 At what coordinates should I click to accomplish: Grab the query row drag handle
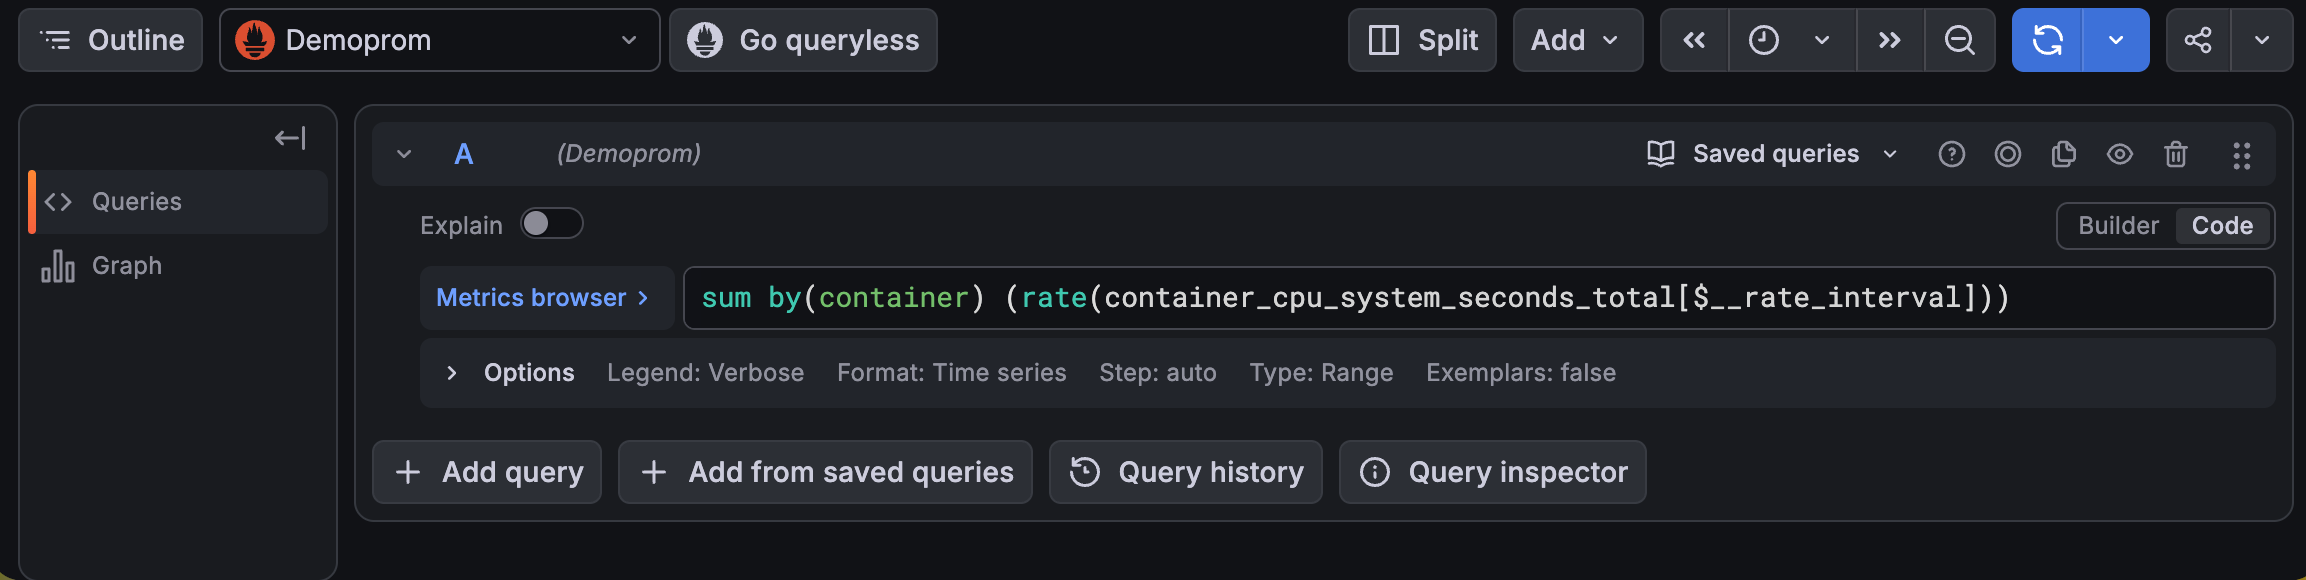(x=2242, y=155)
